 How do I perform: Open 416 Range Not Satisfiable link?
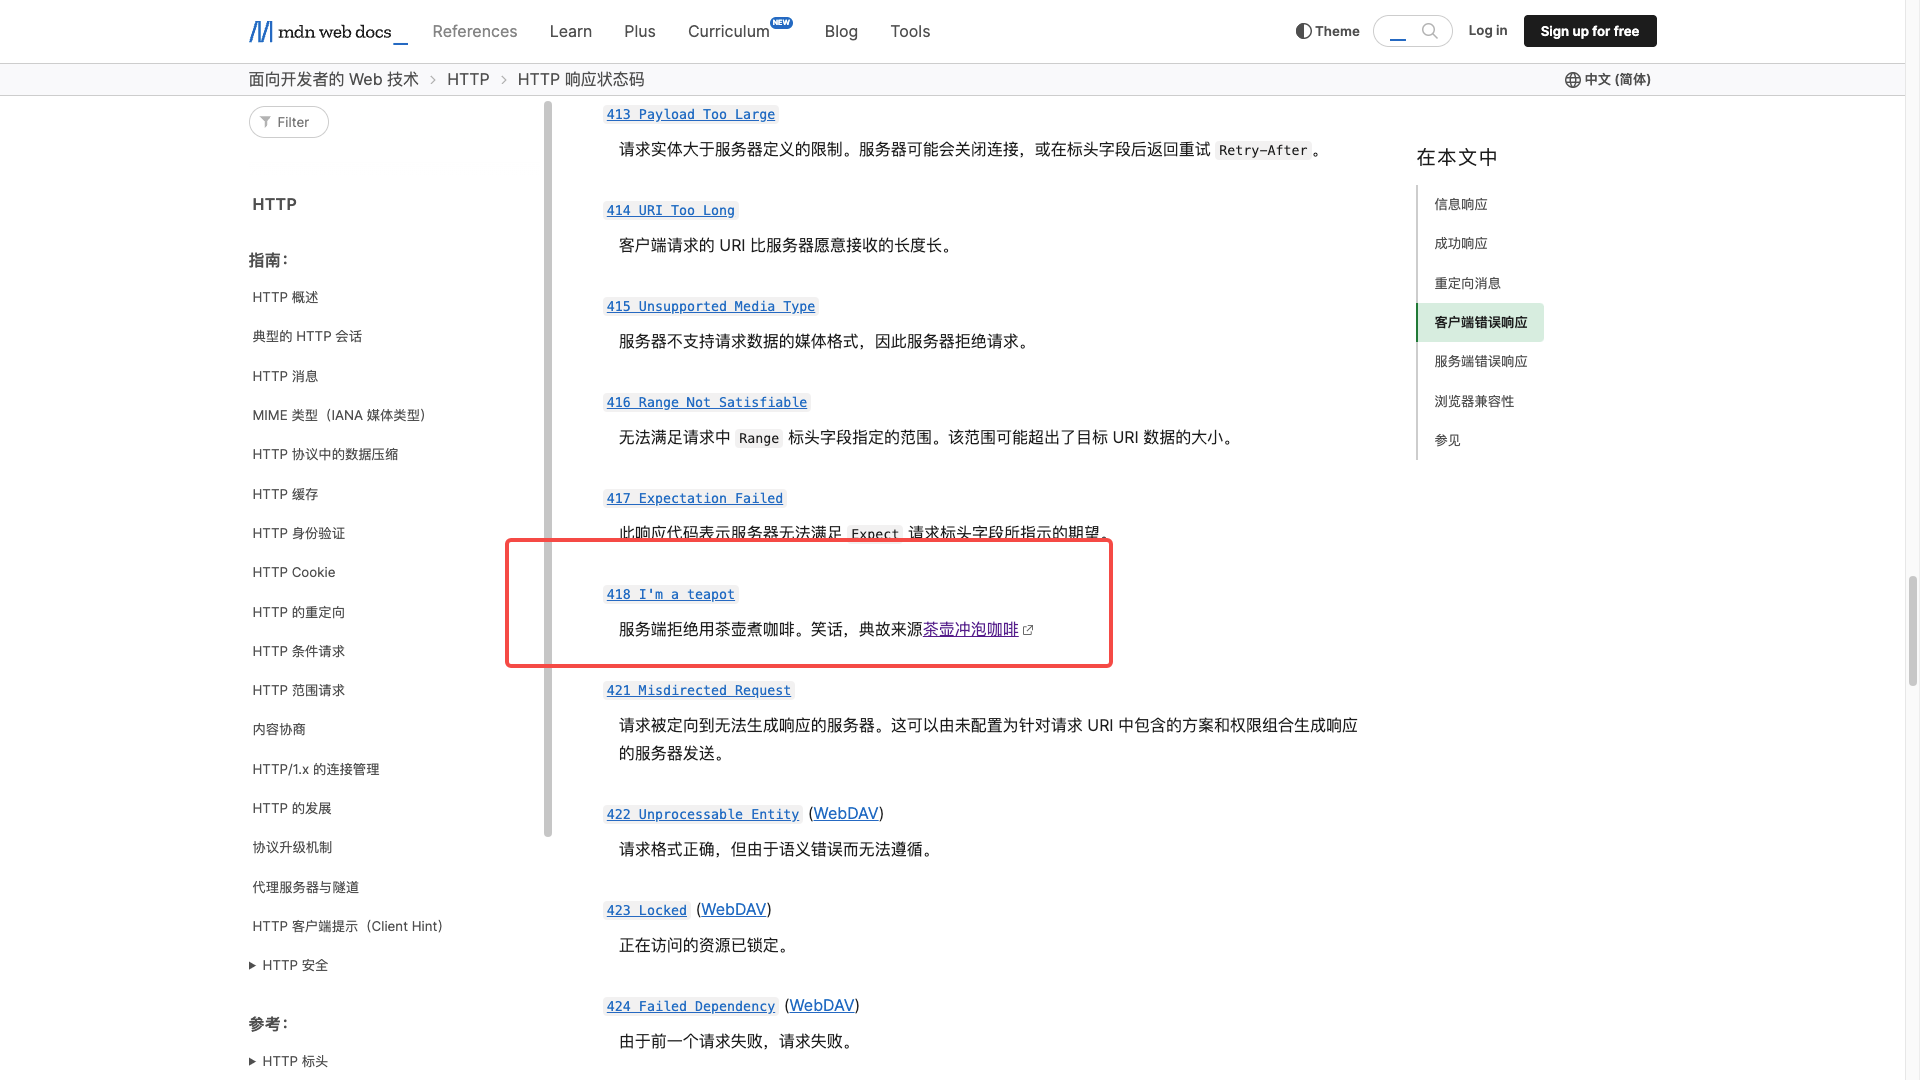(707, 403)
